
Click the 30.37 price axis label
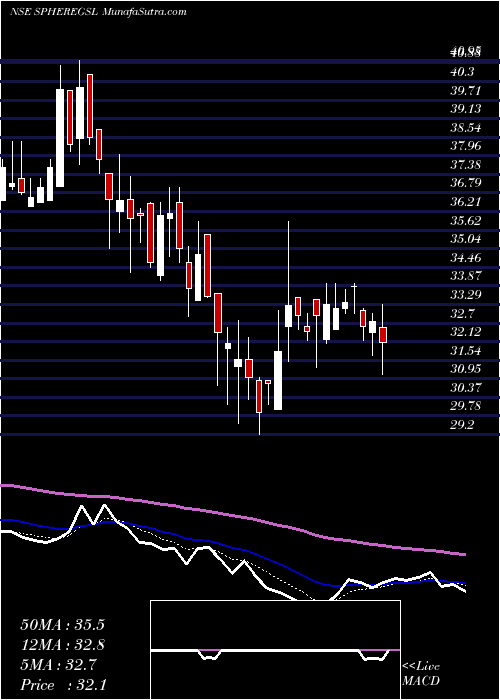[465, 388]
